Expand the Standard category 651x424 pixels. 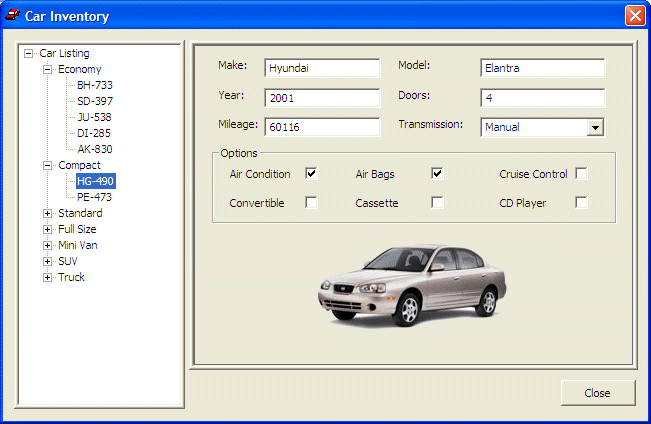[x=47, y=213]
